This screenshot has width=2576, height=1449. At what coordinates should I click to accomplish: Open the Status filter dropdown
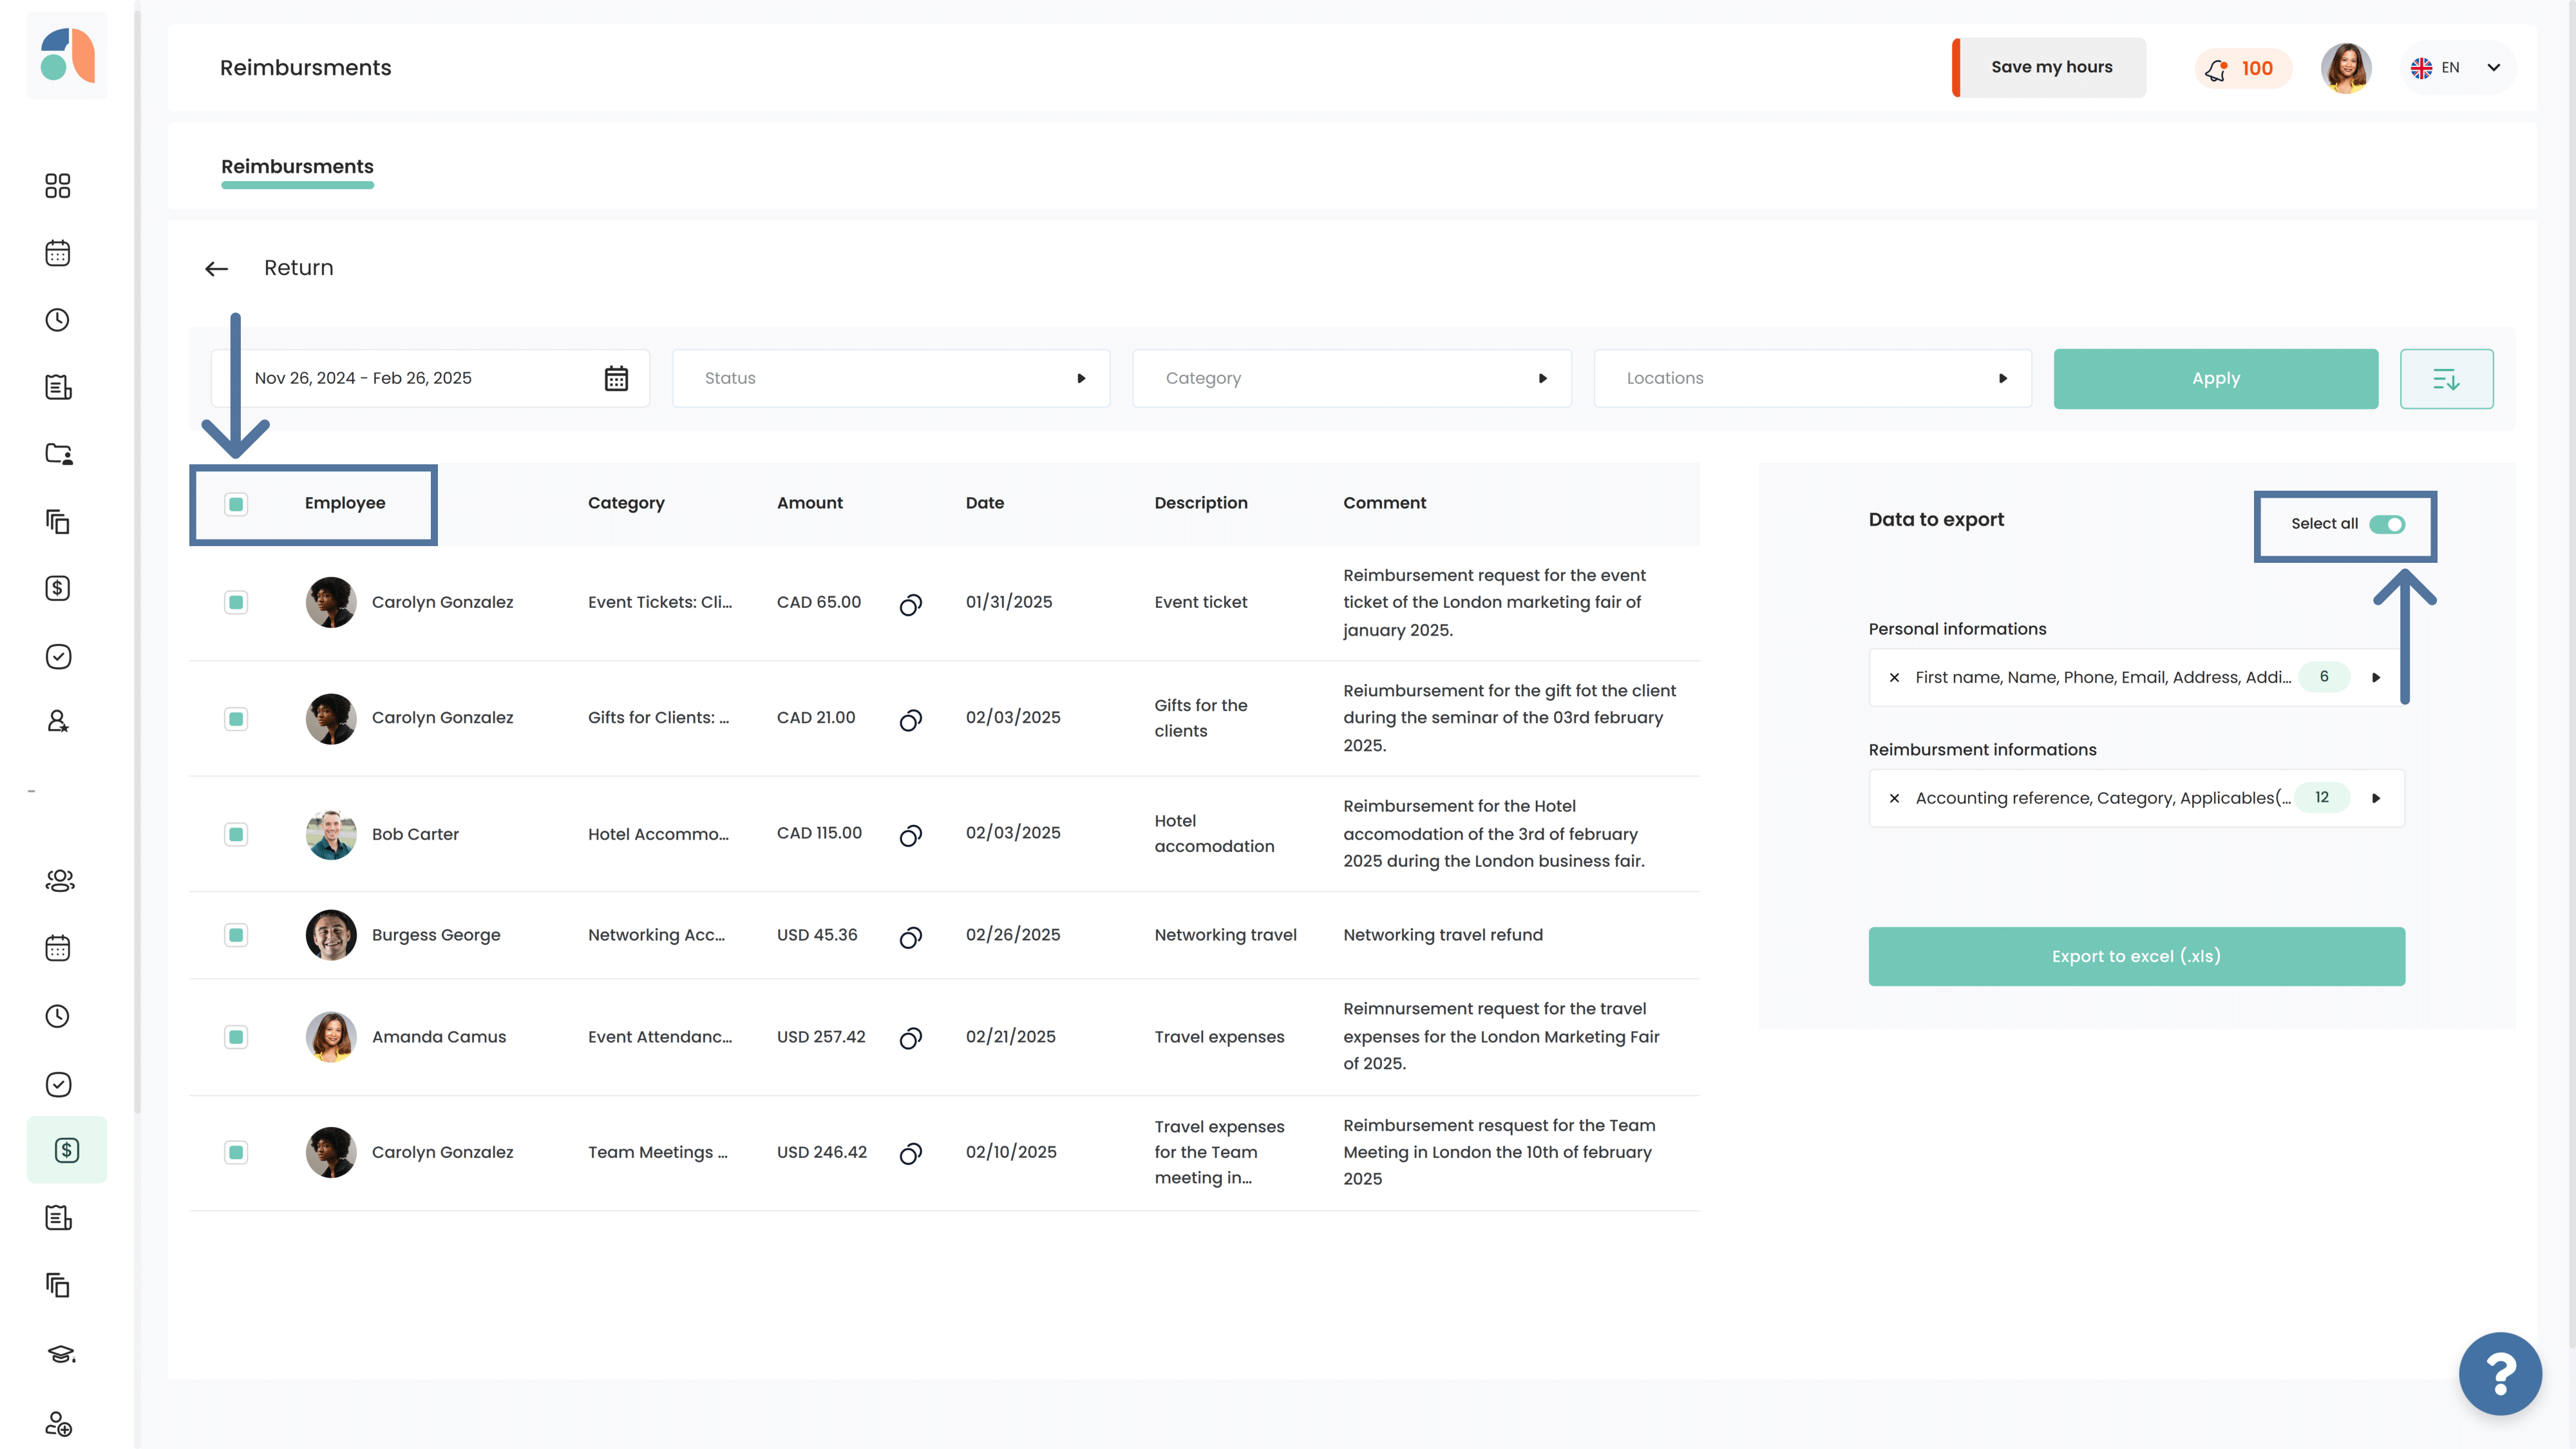890,378
